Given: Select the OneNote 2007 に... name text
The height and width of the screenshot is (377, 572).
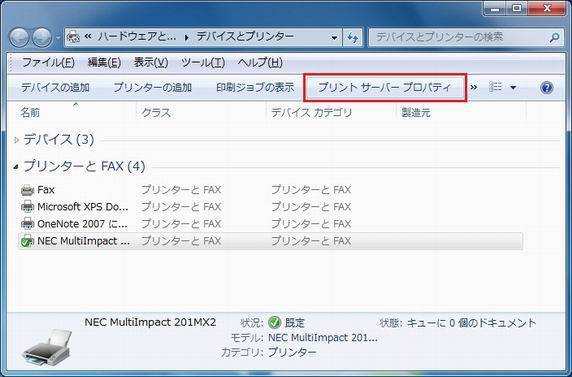Looking at the screenshot, I should click(x=82, y=224).
